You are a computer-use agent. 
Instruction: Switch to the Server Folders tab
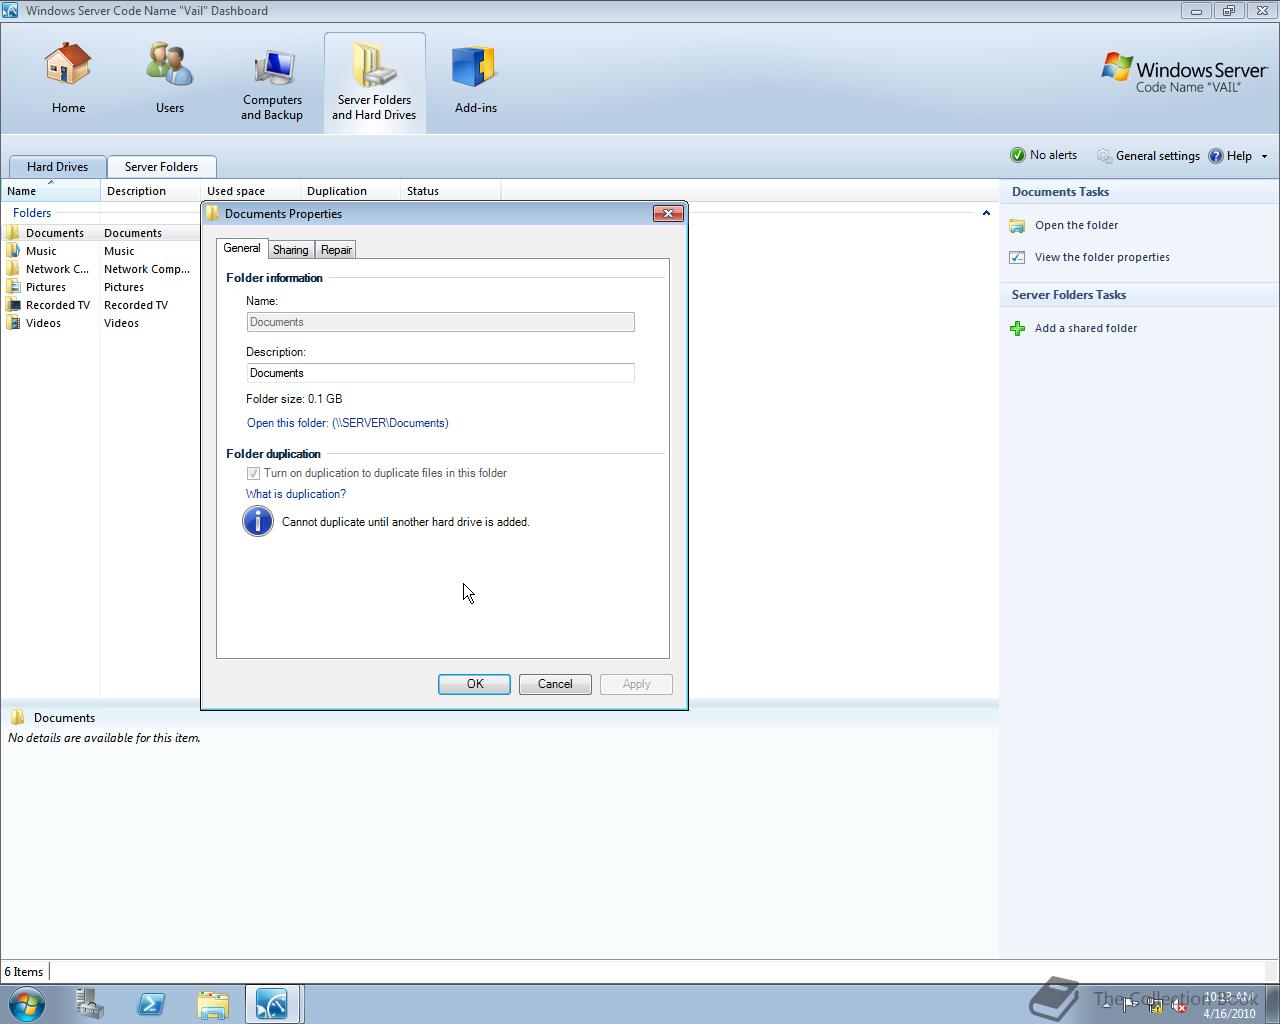coord(161,167)
